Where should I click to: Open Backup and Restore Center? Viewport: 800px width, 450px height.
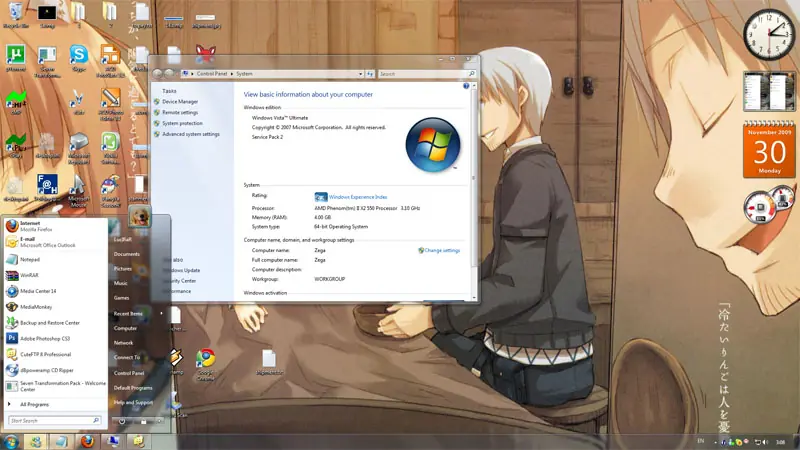[54, 323]
